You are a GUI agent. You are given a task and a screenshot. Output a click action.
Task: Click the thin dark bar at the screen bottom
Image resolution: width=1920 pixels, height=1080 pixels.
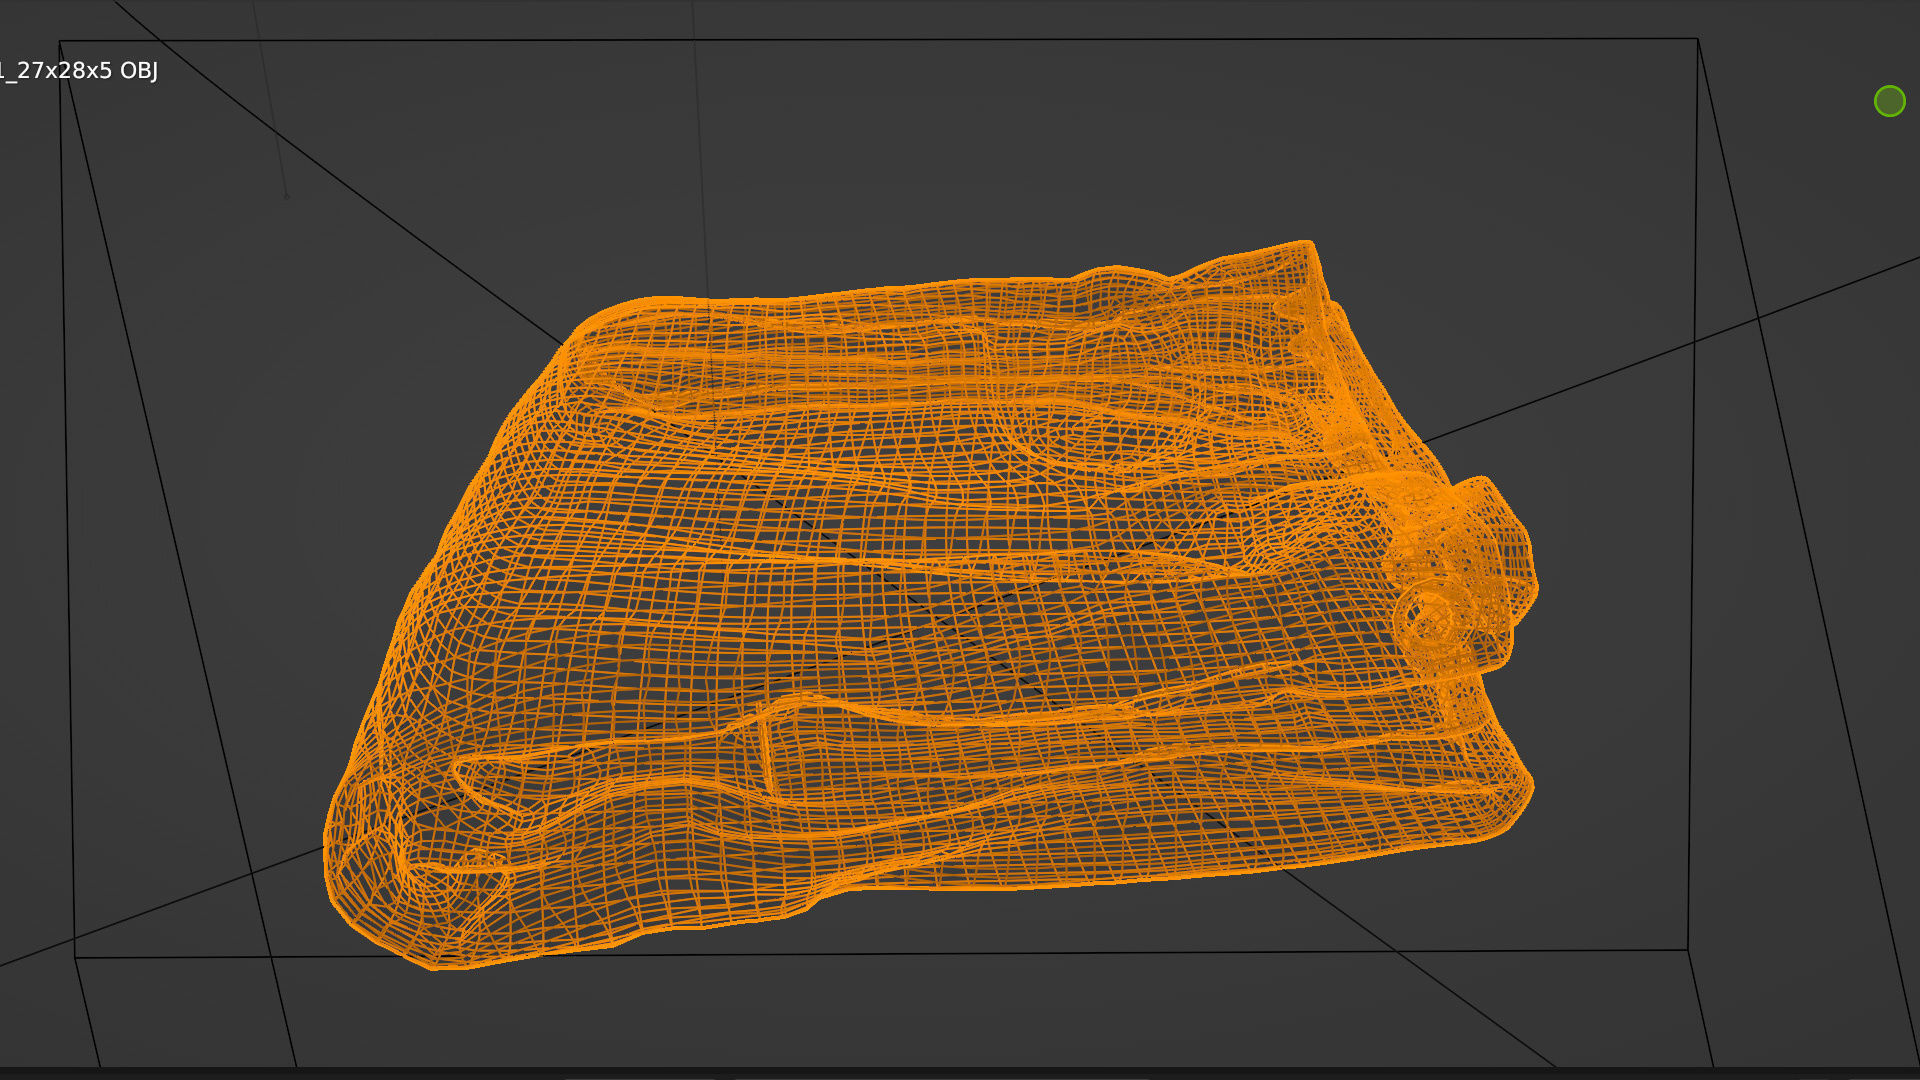[960, 1074]
